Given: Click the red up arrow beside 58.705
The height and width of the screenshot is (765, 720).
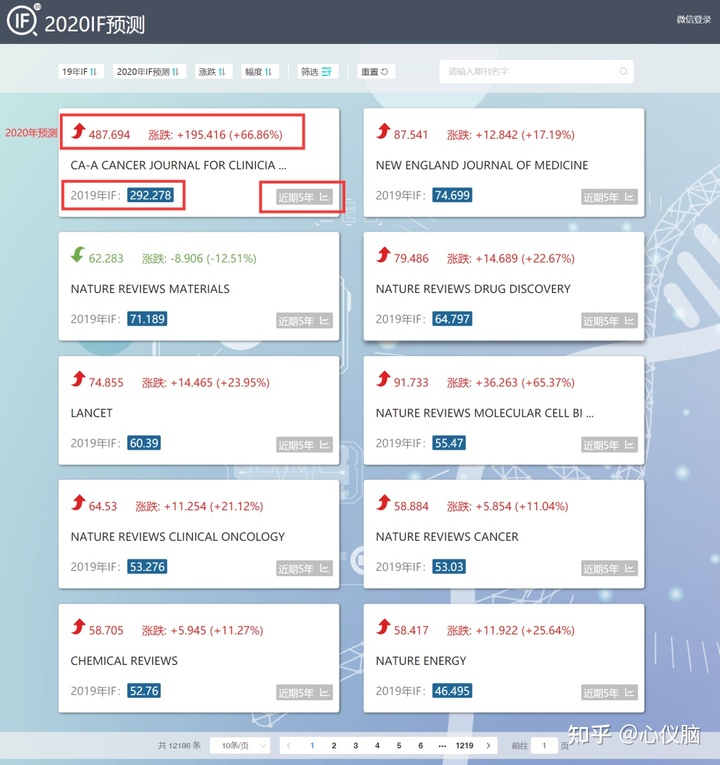Looking at the screenshot, I should (78, 626).
